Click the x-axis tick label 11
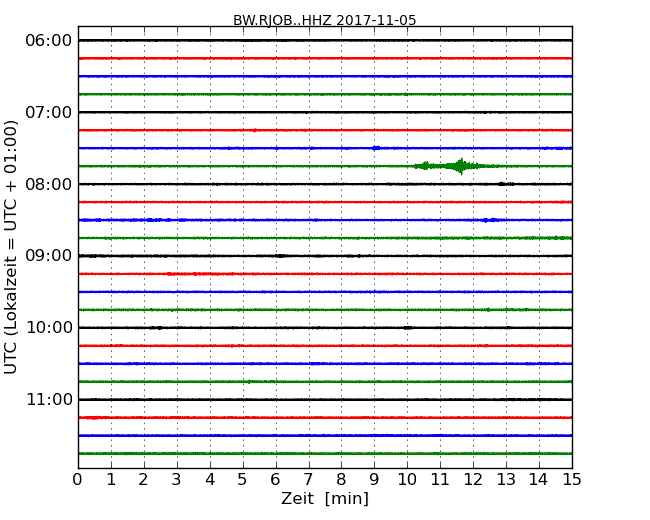Viewport: 650px width, 520px height. (x=440, y=480)
